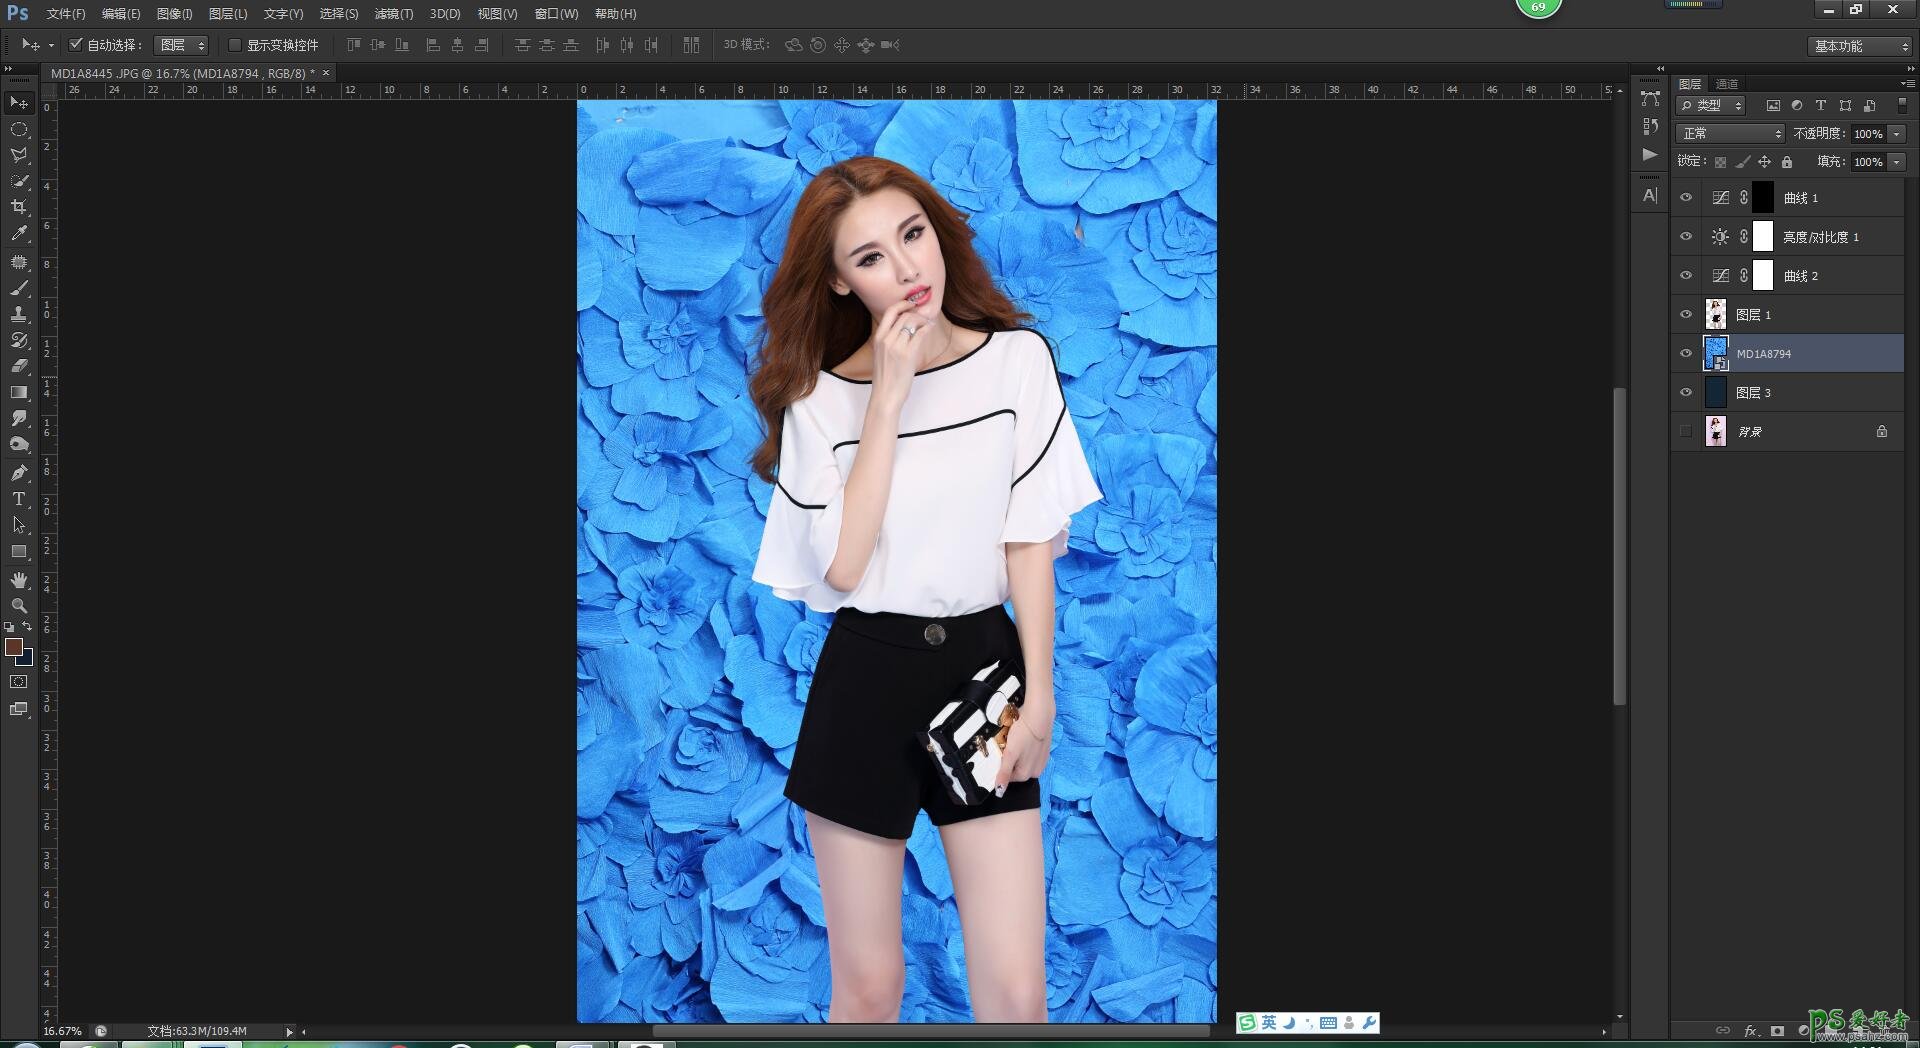Show the 背景 layer
1920x1048 pixels.
coord(1686,431)
